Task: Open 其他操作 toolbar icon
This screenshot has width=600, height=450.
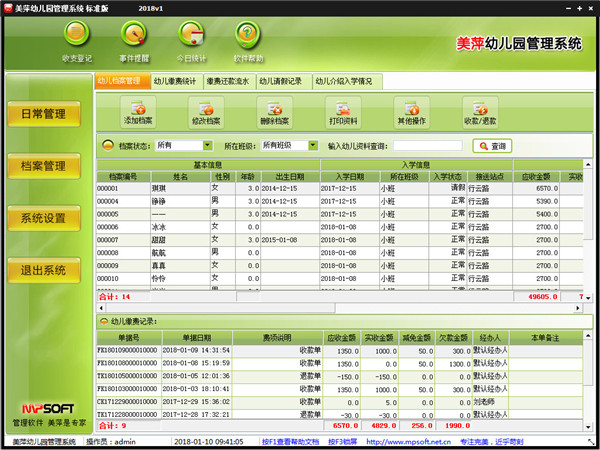Action: [412, 110]
